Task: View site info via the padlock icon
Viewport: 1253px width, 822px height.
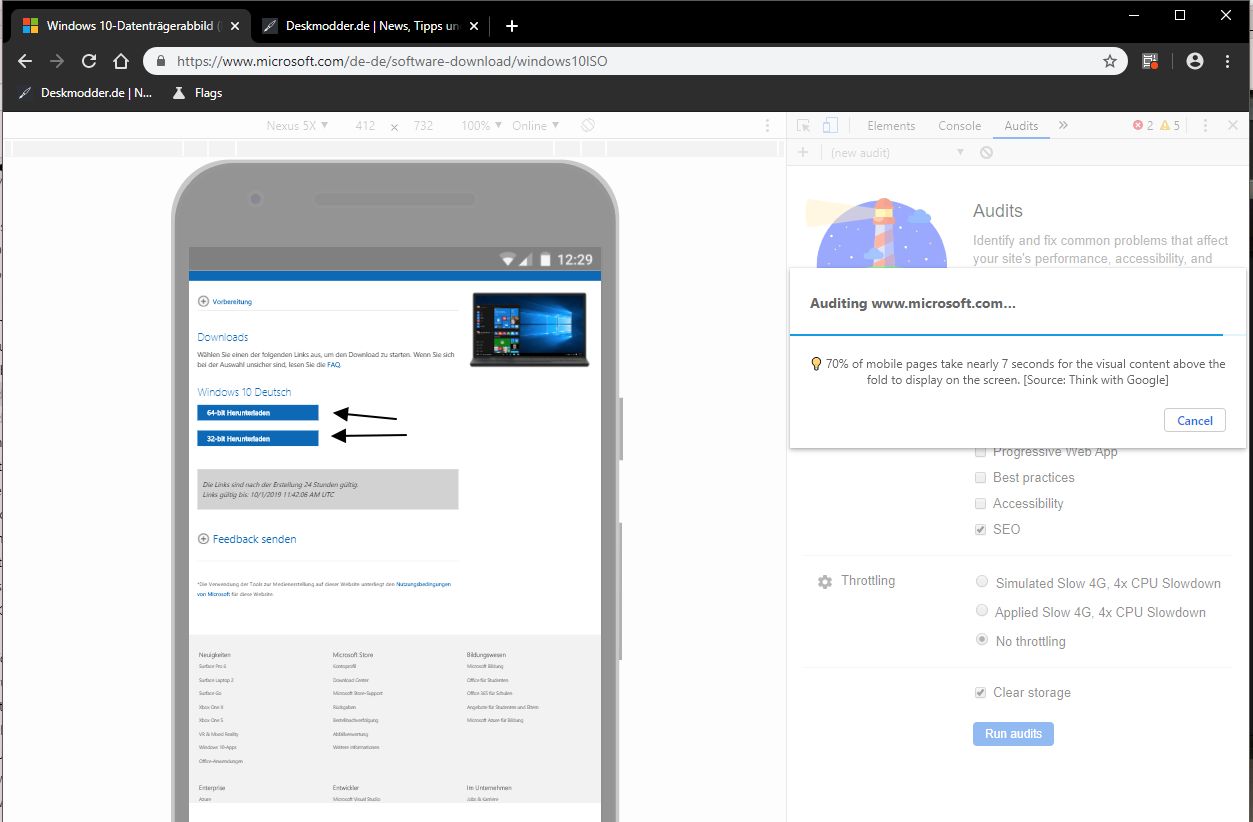Action: (161, 61)
